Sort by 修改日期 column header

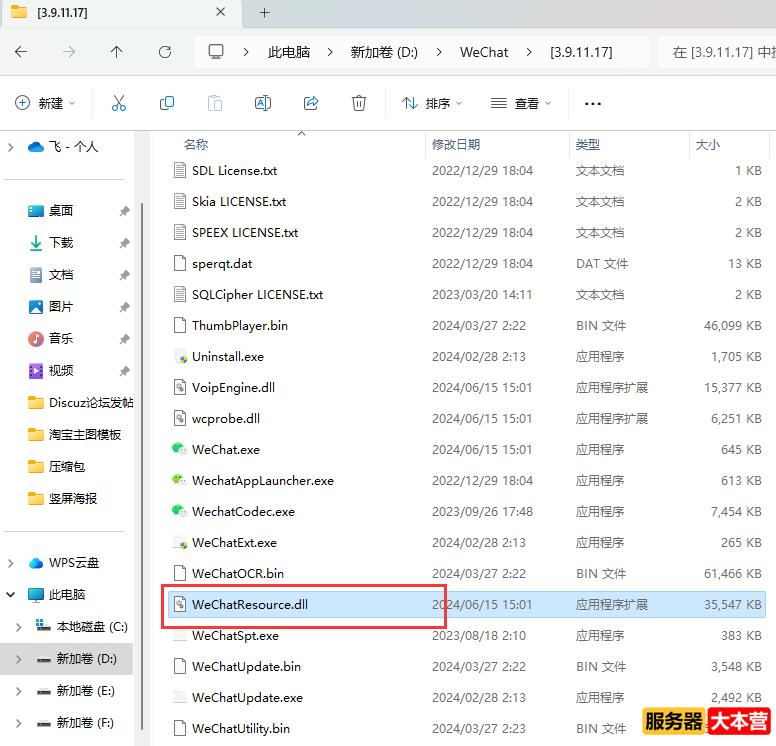(x=456, y=144)
